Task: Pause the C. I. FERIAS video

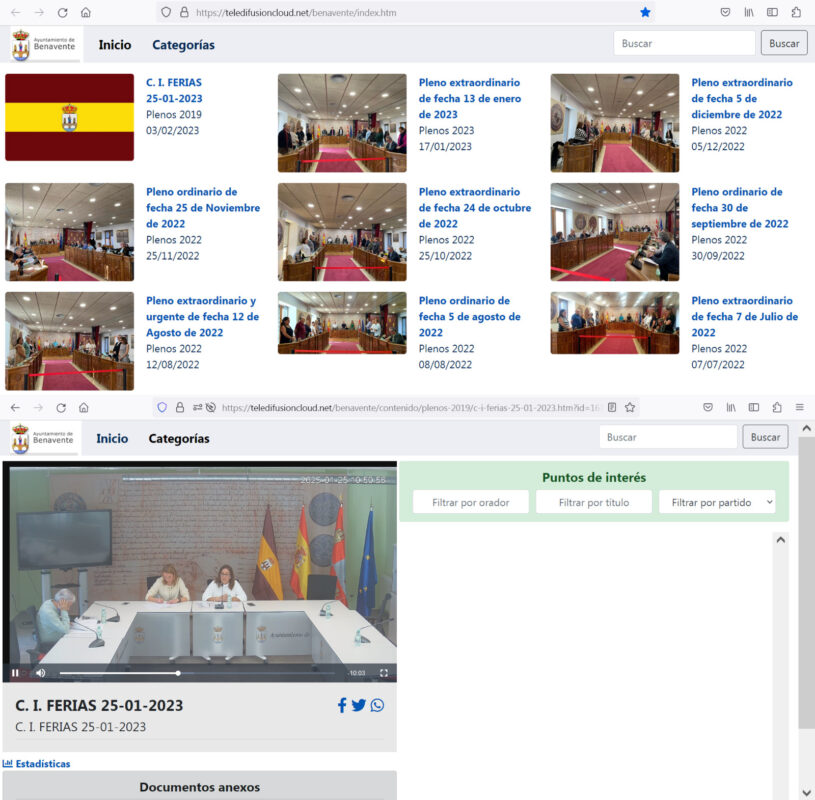Action: (15, 673)
